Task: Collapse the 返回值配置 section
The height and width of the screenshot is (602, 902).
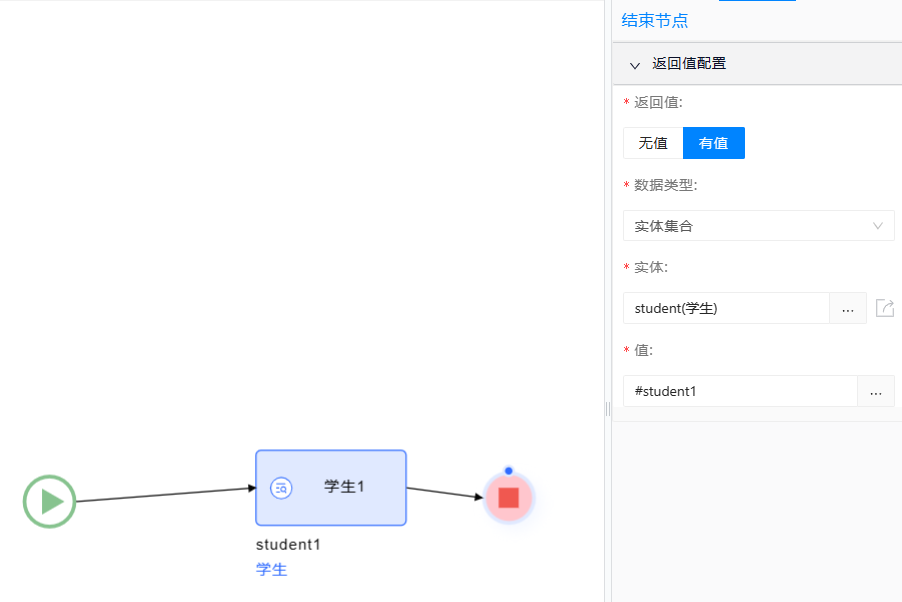Action: (x=635, y=65)
